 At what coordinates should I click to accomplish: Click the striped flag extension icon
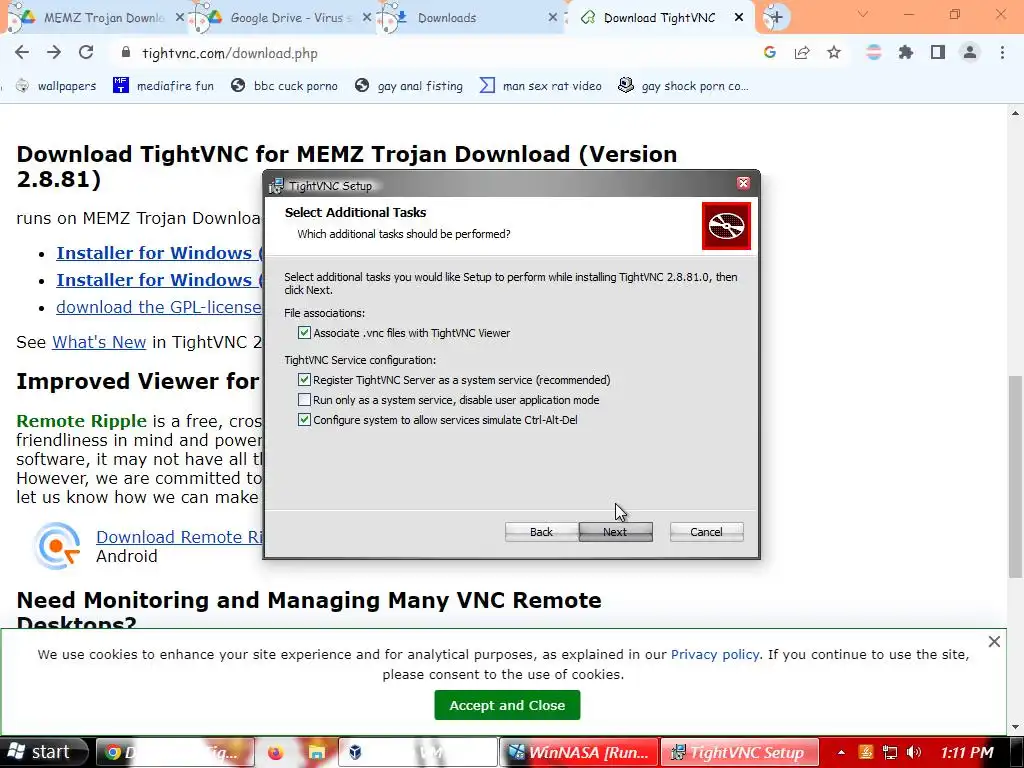coord(874,52)
